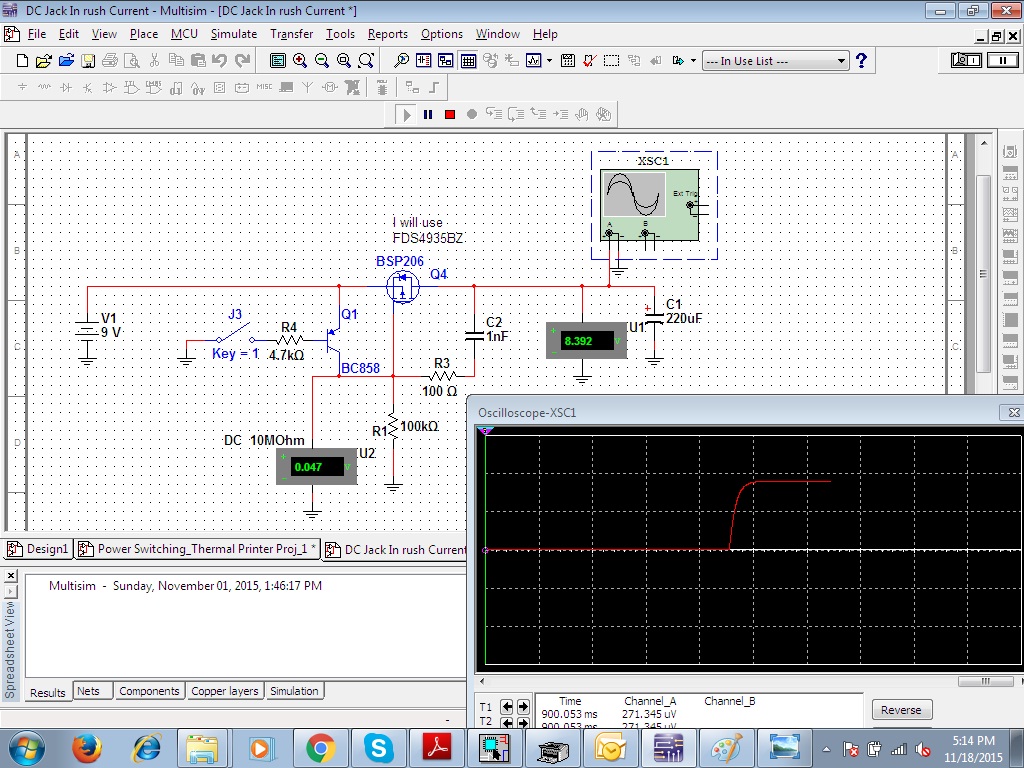Click the Zoom Out magnifier icon
This screenshot has height=768, width=1024.
pos(322,61)
